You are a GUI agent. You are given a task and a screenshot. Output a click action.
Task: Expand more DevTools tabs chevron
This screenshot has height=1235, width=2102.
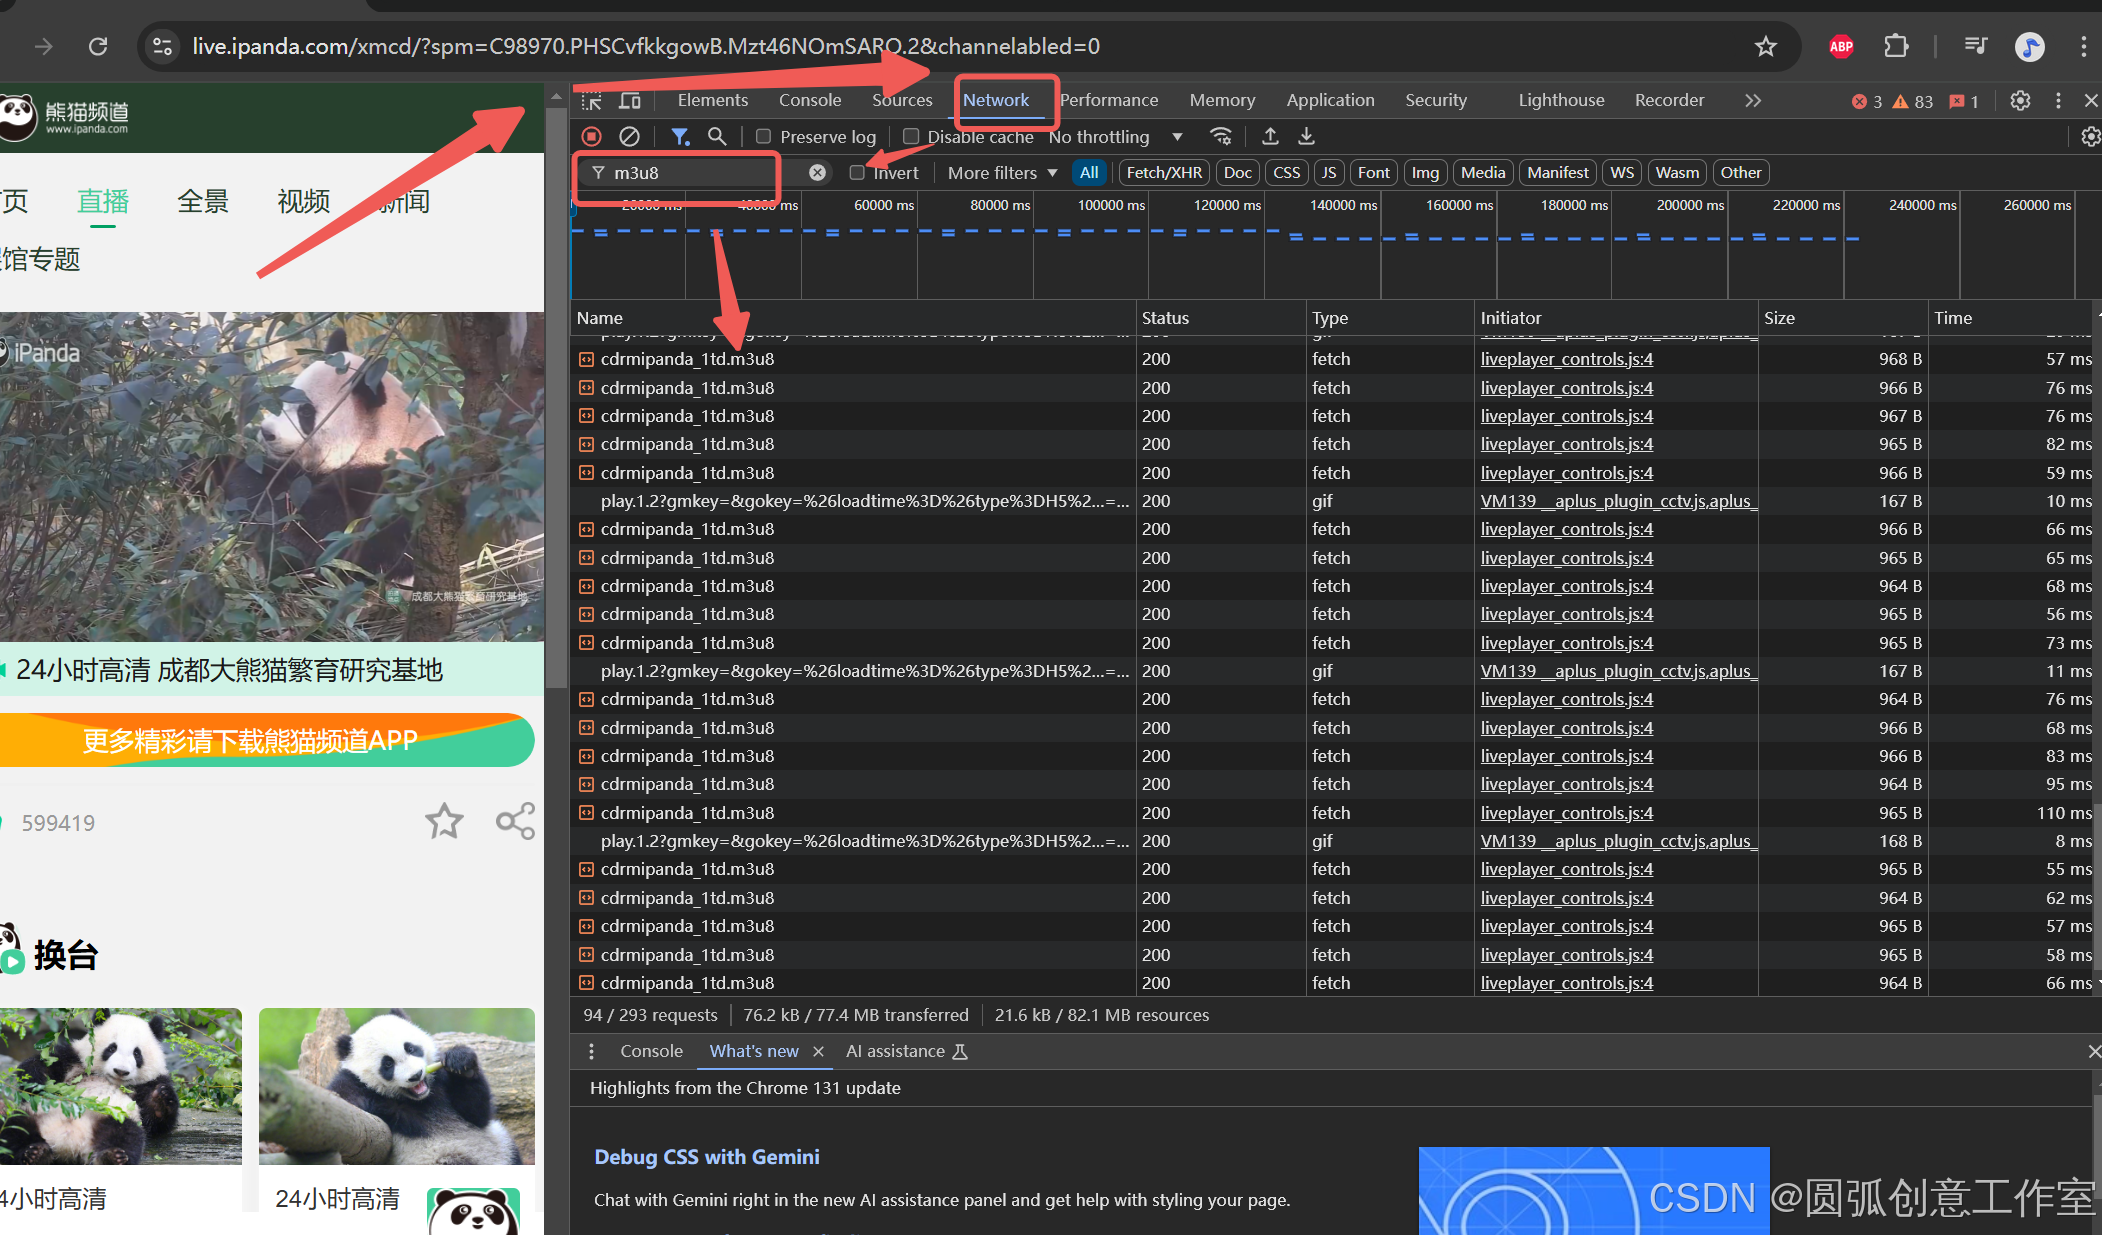(1752, 101)
